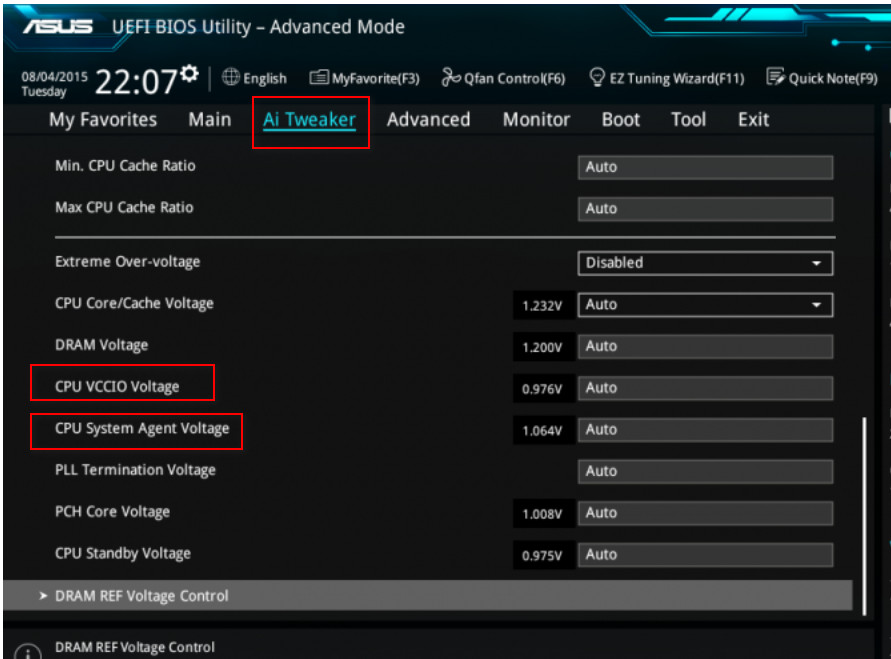Open language selection labeled English
891x659 pixels.
click(x=265, y=78)
